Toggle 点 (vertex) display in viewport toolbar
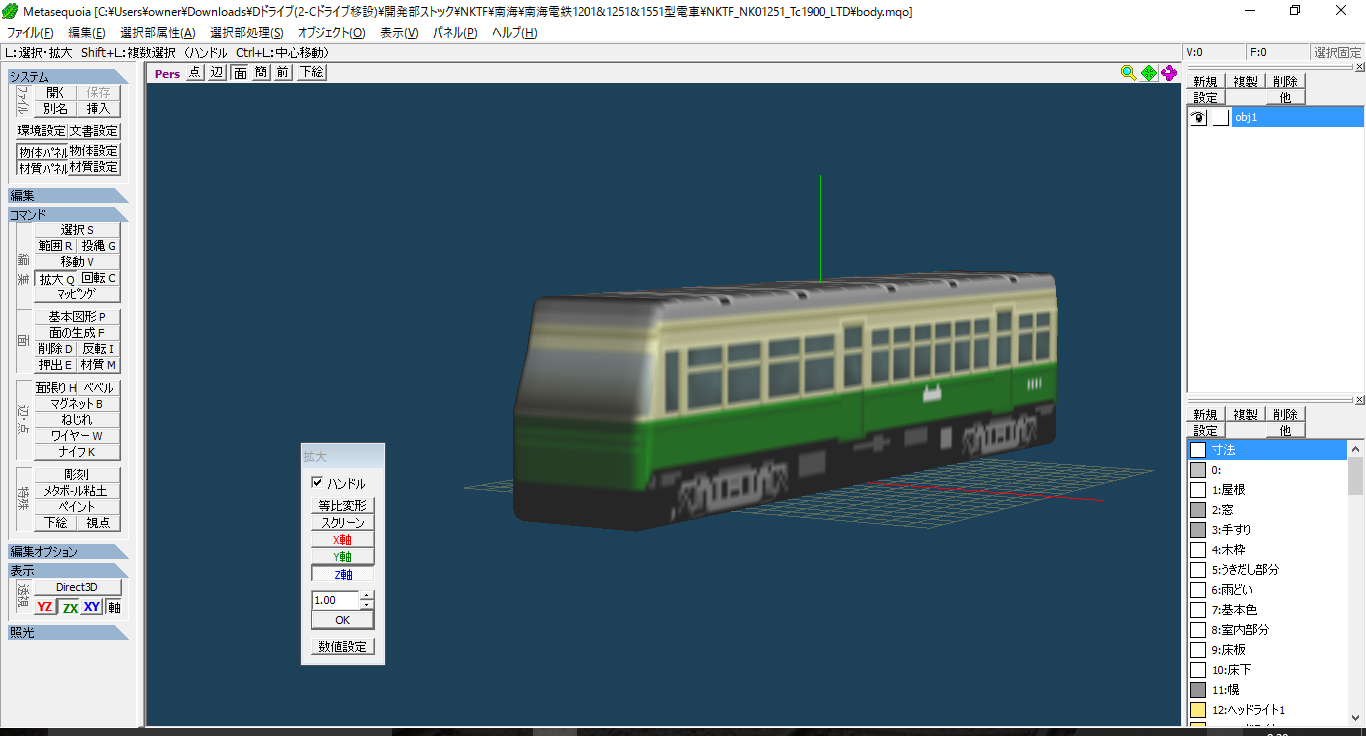 (x=194, y=72)
